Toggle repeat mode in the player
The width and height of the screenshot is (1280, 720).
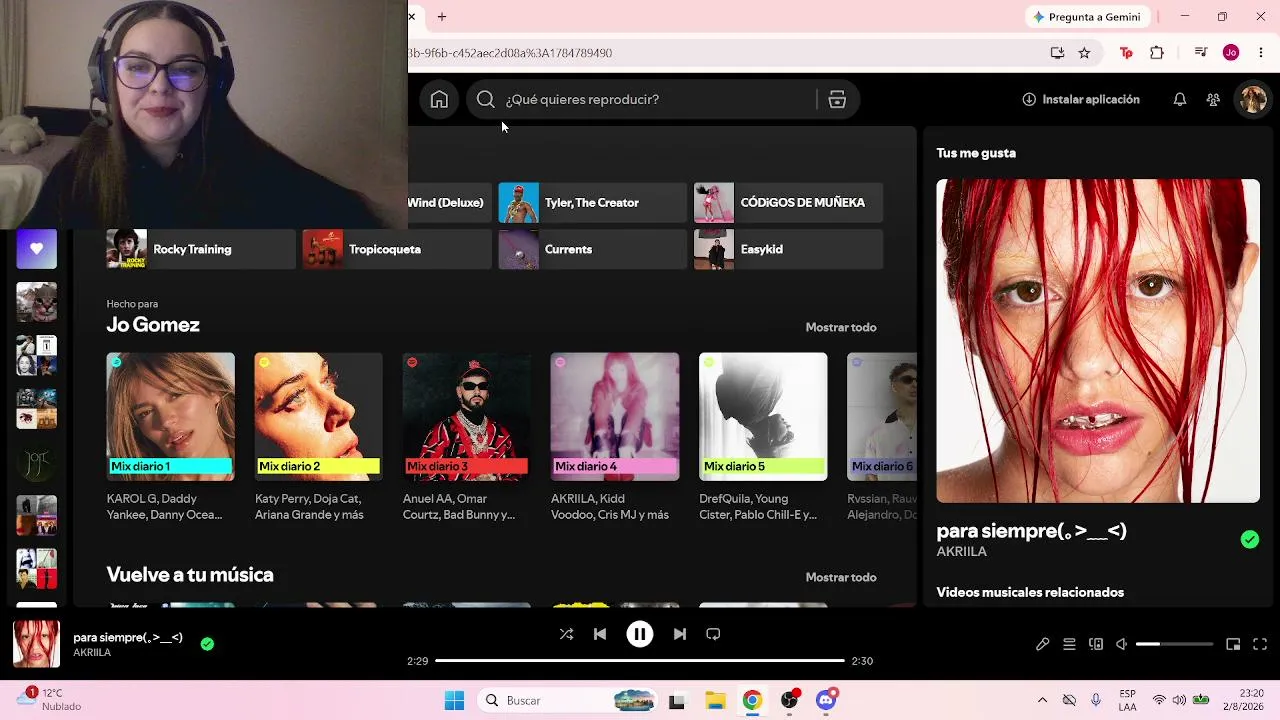click(713, 634)
